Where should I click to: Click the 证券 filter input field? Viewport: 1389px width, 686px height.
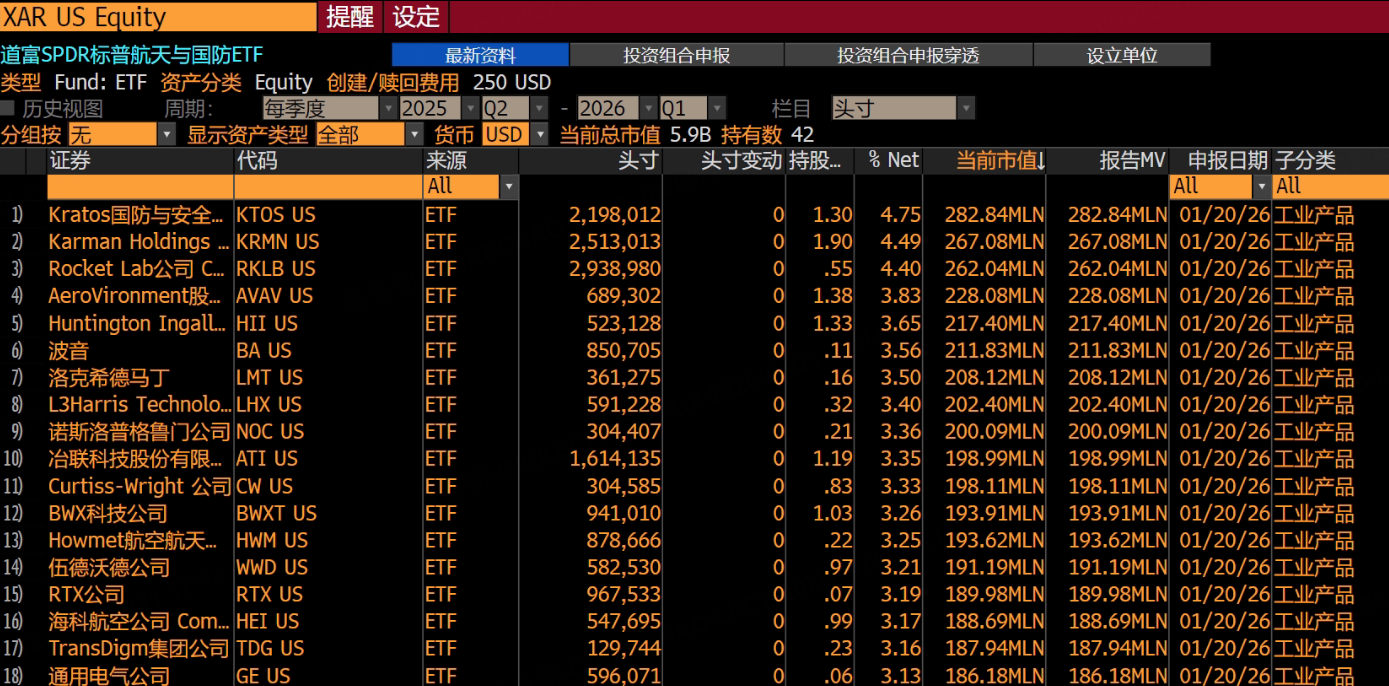point(140,186)
